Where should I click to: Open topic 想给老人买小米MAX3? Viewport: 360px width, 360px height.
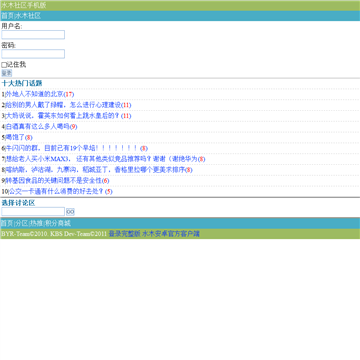click(105, 159)
